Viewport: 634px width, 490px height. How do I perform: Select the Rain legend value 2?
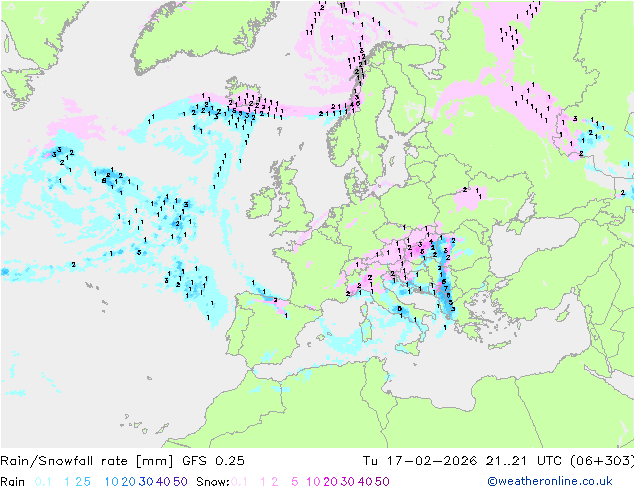pos(79,482)
